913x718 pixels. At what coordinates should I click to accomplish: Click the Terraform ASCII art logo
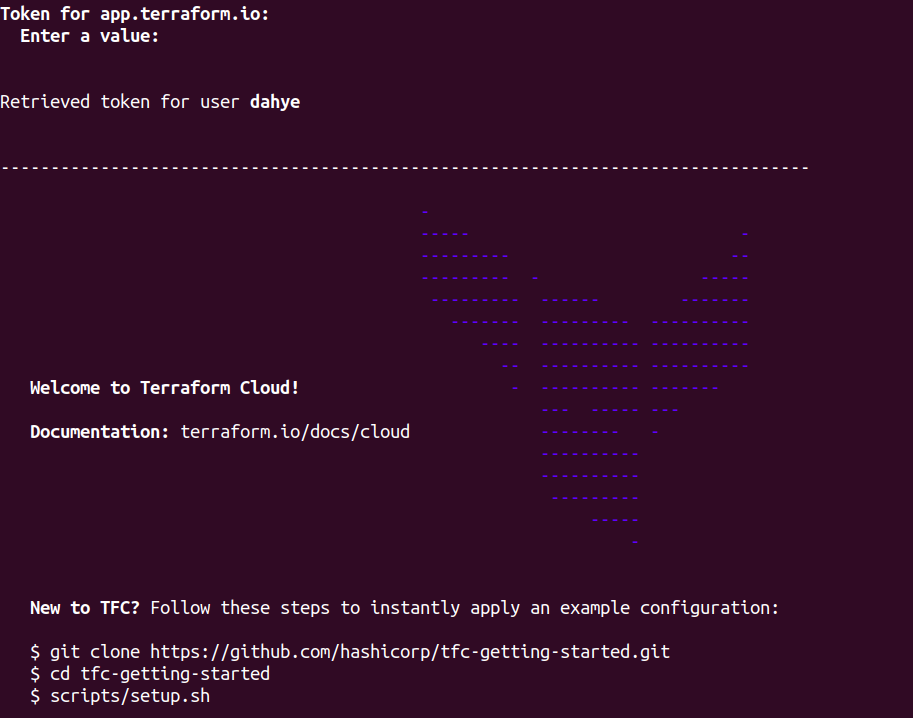585,377
